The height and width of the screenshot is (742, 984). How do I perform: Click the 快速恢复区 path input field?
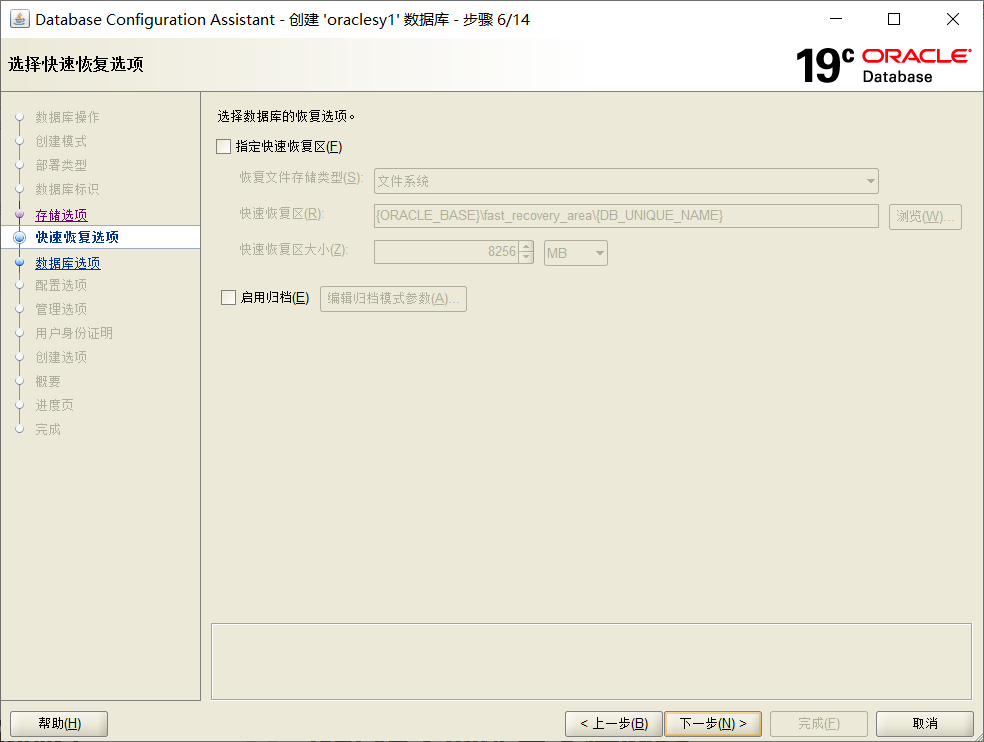[x=626, y=216]
